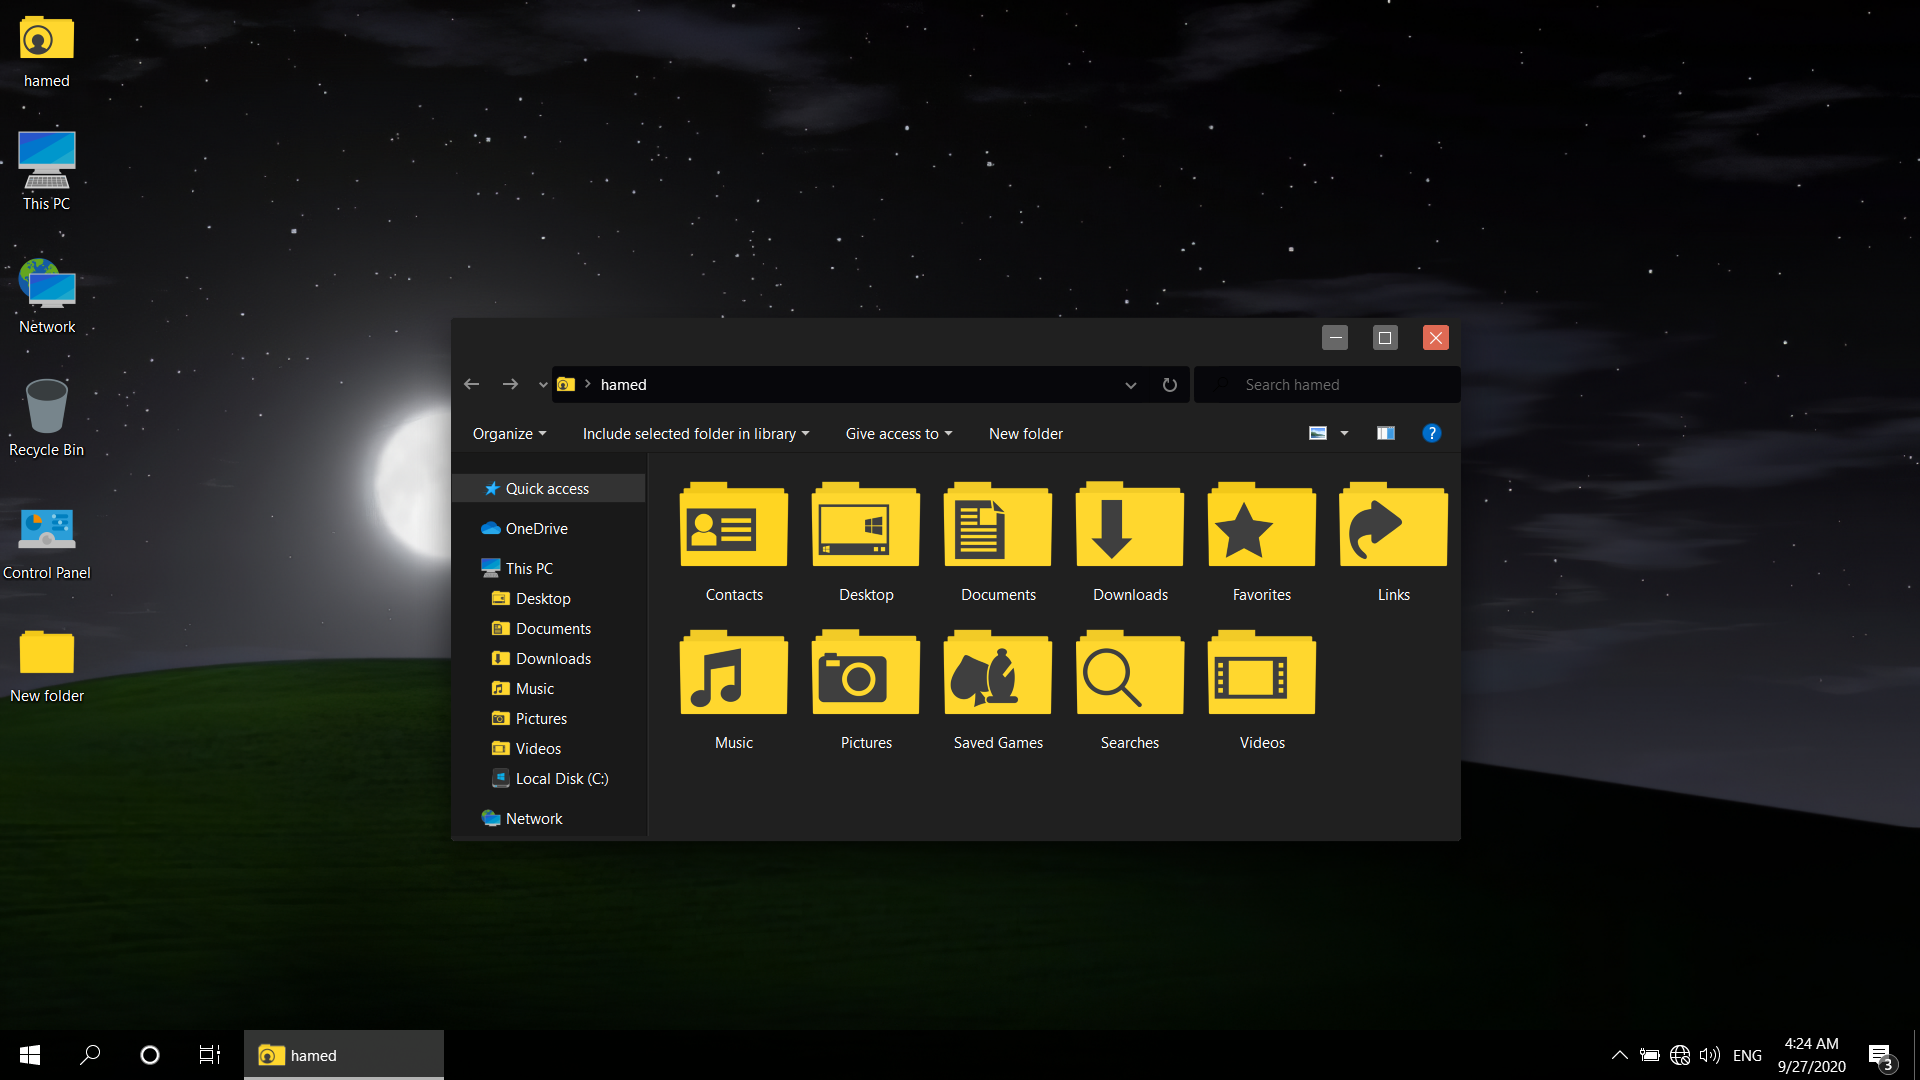Image resolution: width=1920 pixels, height=1080 pixels.
Task: Open the Downloads folder icon
Action: [x=1130, y=526]
